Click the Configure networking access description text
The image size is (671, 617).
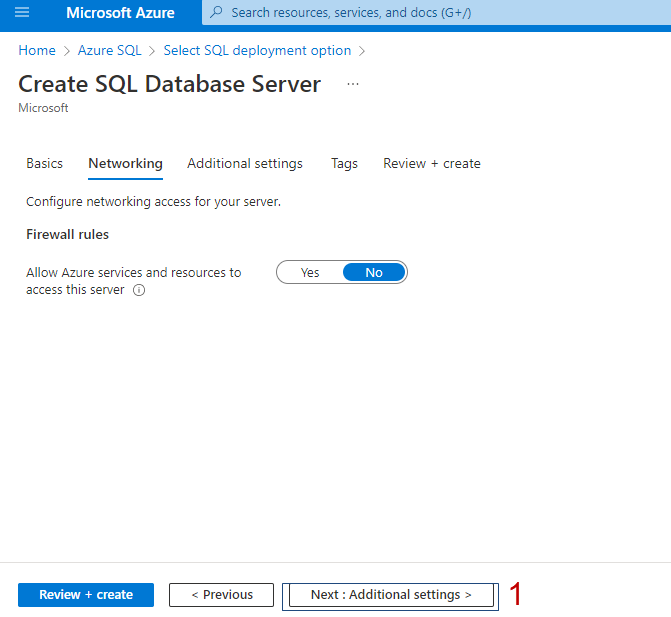[x=153, y=202]
